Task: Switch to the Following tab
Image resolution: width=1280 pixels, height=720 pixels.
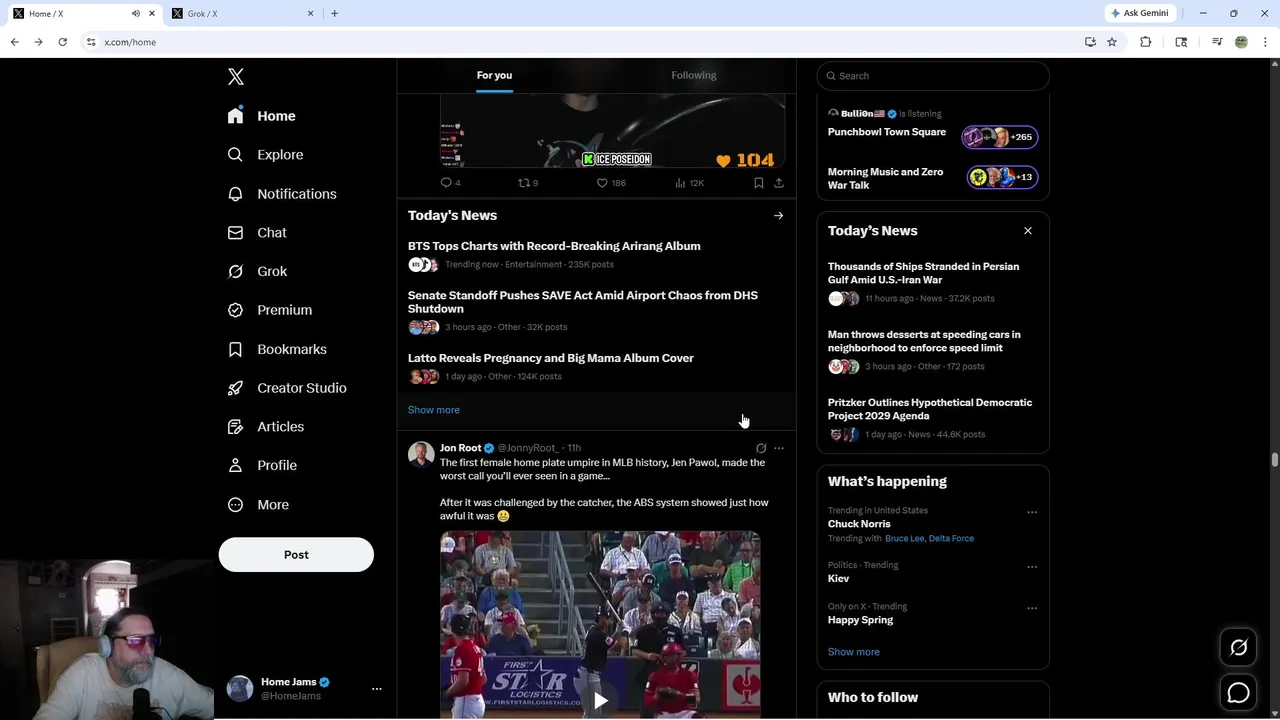Action: click(x=694, y=75)
